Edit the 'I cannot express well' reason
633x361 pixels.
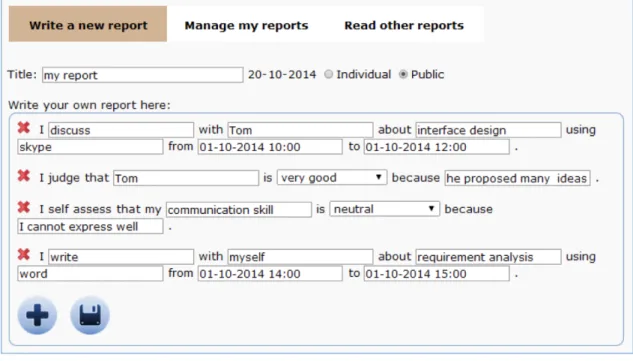(x=90, y=226)
